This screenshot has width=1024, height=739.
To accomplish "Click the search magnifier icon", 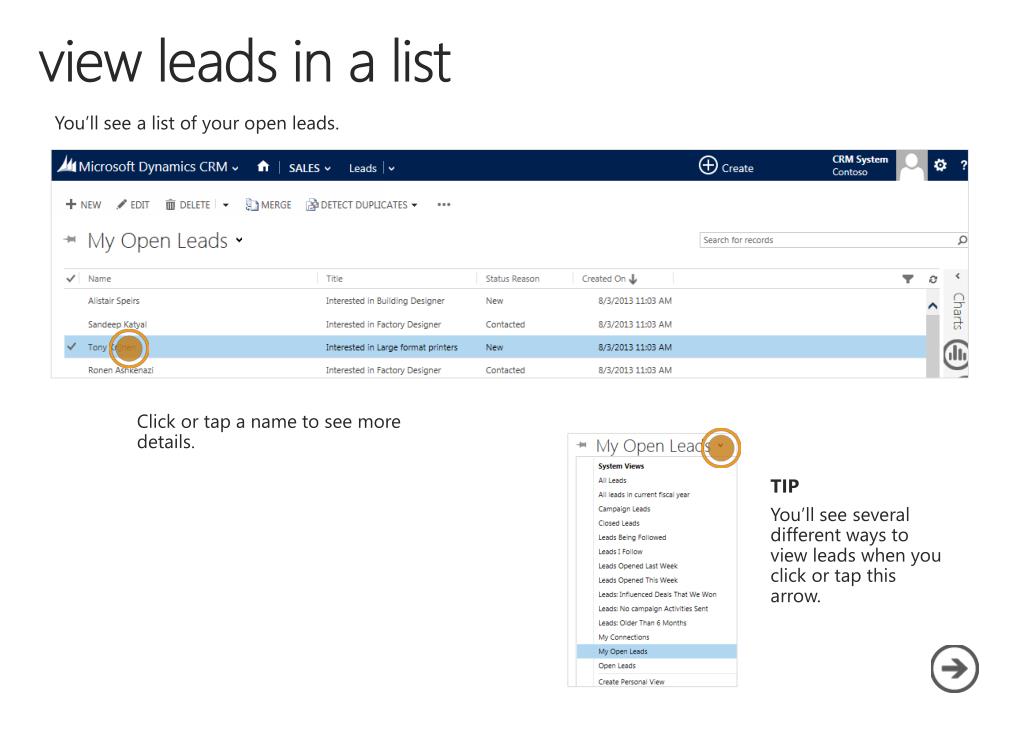I will tap(962, 240).
